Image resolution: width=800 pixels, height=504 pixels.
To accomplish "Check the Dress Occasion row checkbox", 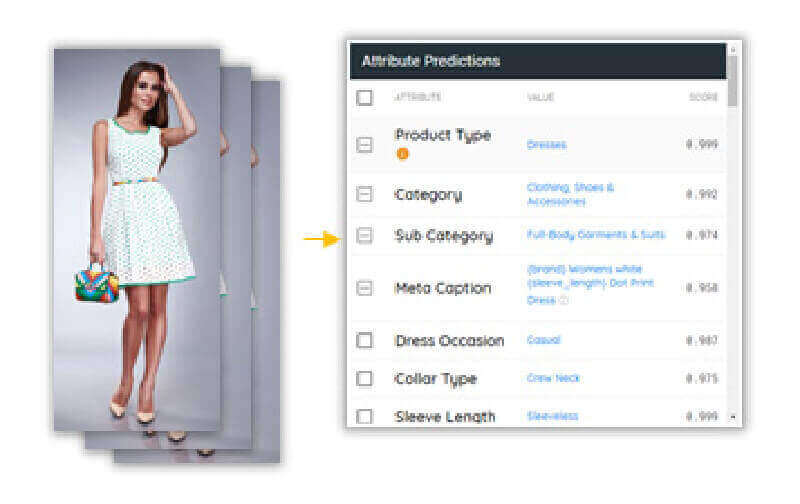I will (364, 340).
